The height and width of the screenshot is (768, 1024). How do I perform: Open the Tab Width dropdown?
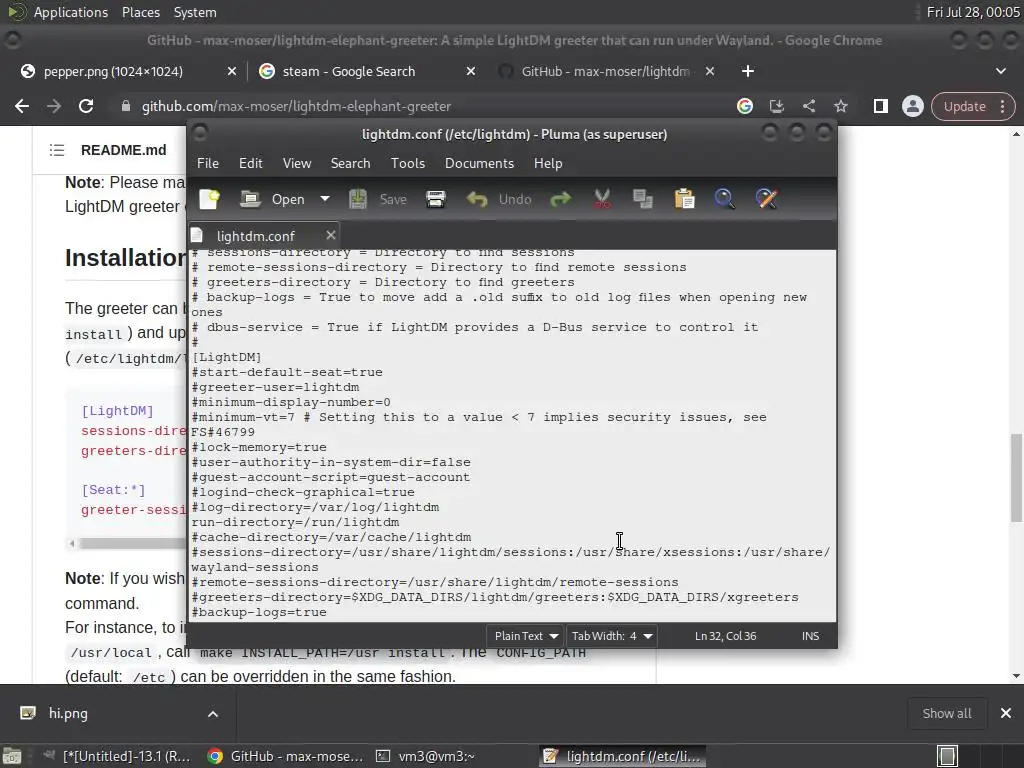(611, 636)
